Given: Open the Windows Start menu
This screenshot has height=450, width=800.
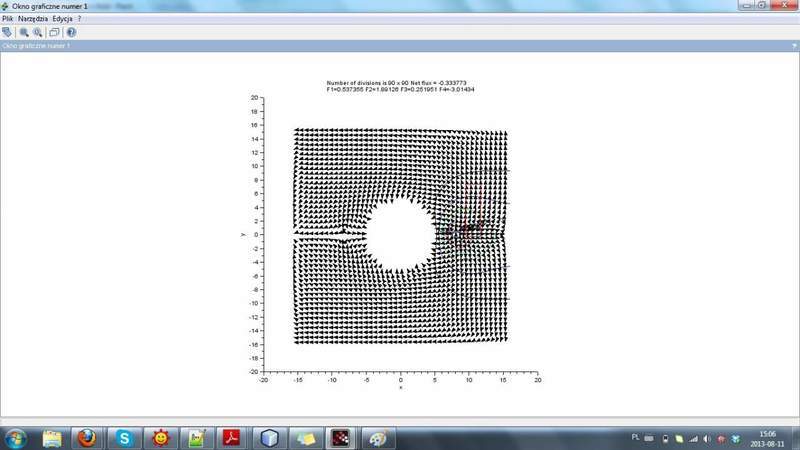Looking at the screenshot, I should [x=15, y=439].
